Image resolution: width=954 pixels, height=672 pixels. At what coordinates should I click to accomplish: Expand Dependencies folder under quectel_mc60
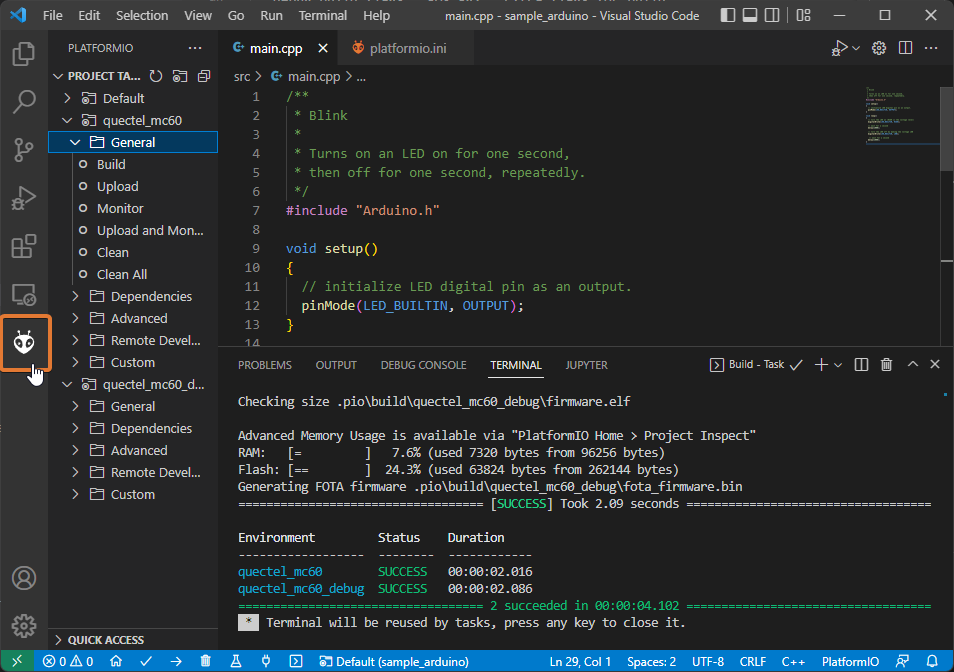click(x=75, y=296)
